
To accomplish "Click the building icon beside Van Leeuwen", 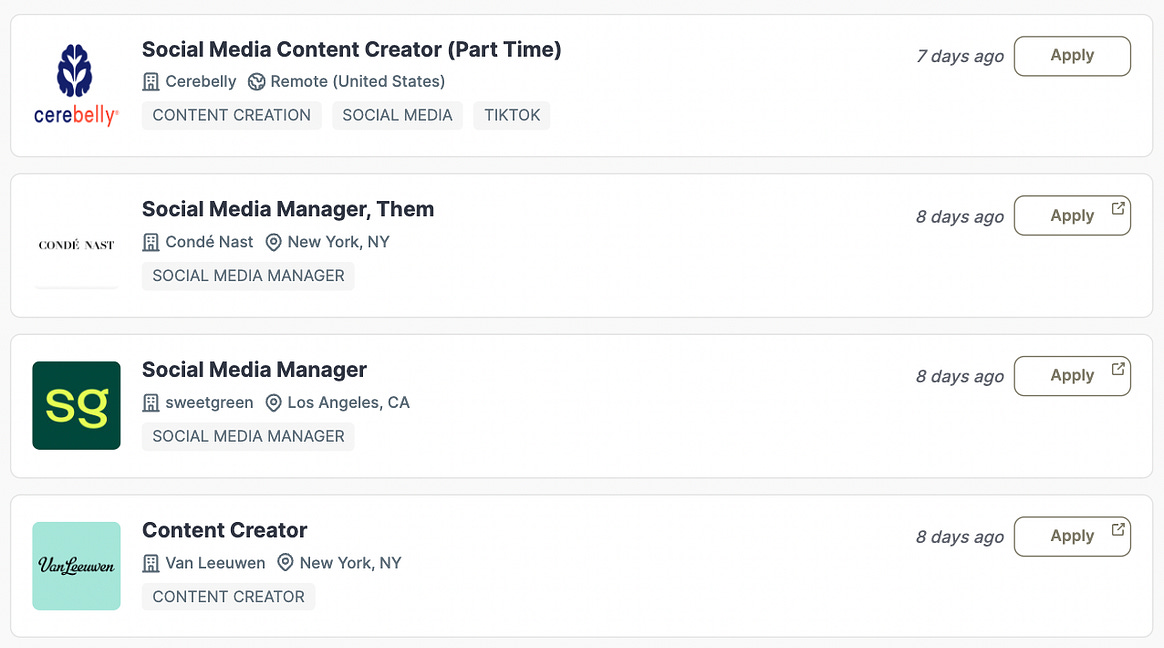I will (151, 563).
